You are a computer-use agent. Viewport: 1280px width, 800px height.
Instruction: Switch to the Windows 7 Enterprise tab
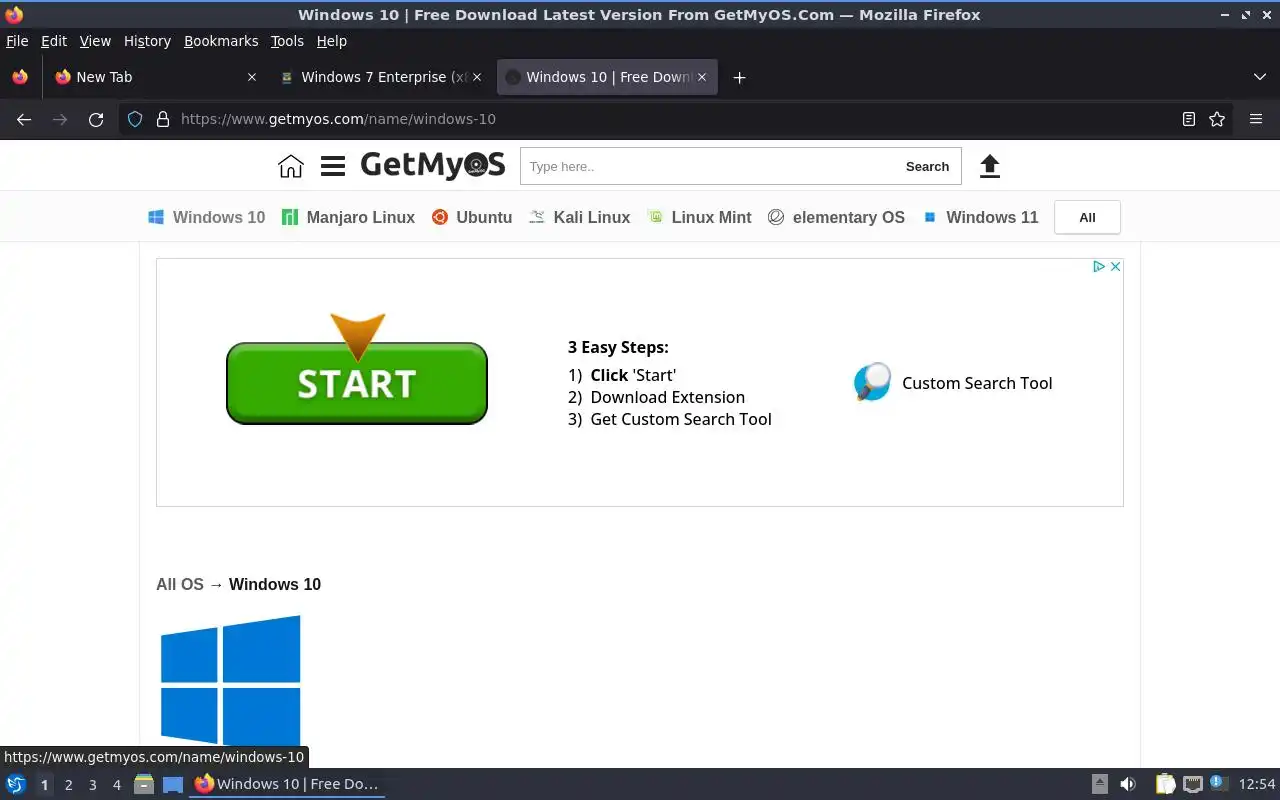click(x=381, y=77)
